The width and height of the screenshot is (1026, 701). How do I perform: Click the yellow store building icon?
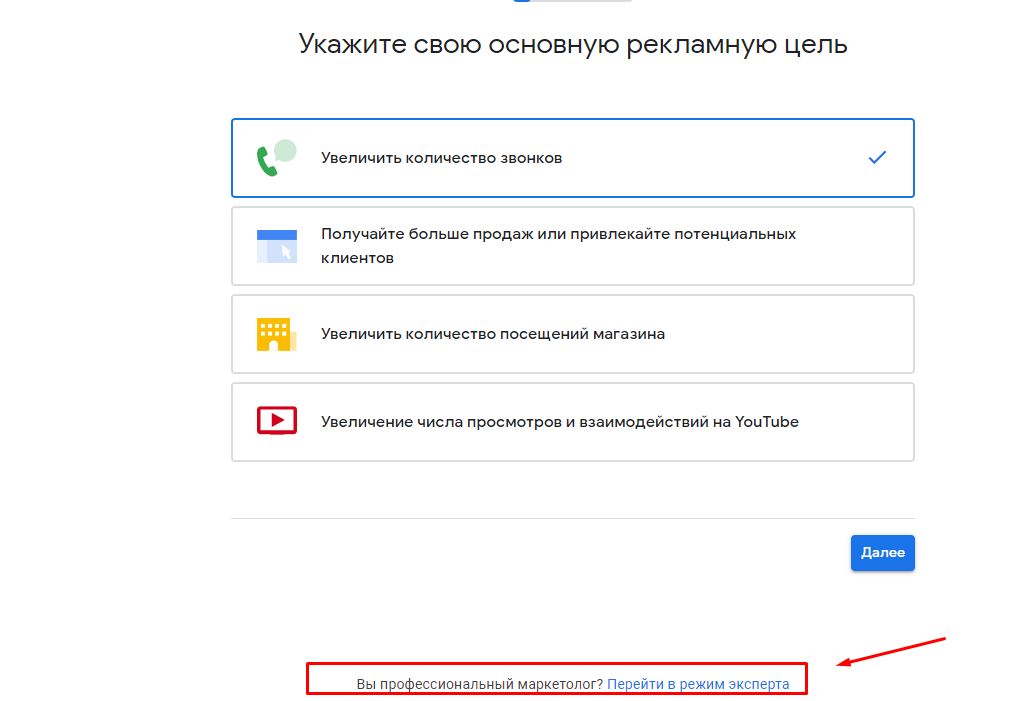coord(274,334)
